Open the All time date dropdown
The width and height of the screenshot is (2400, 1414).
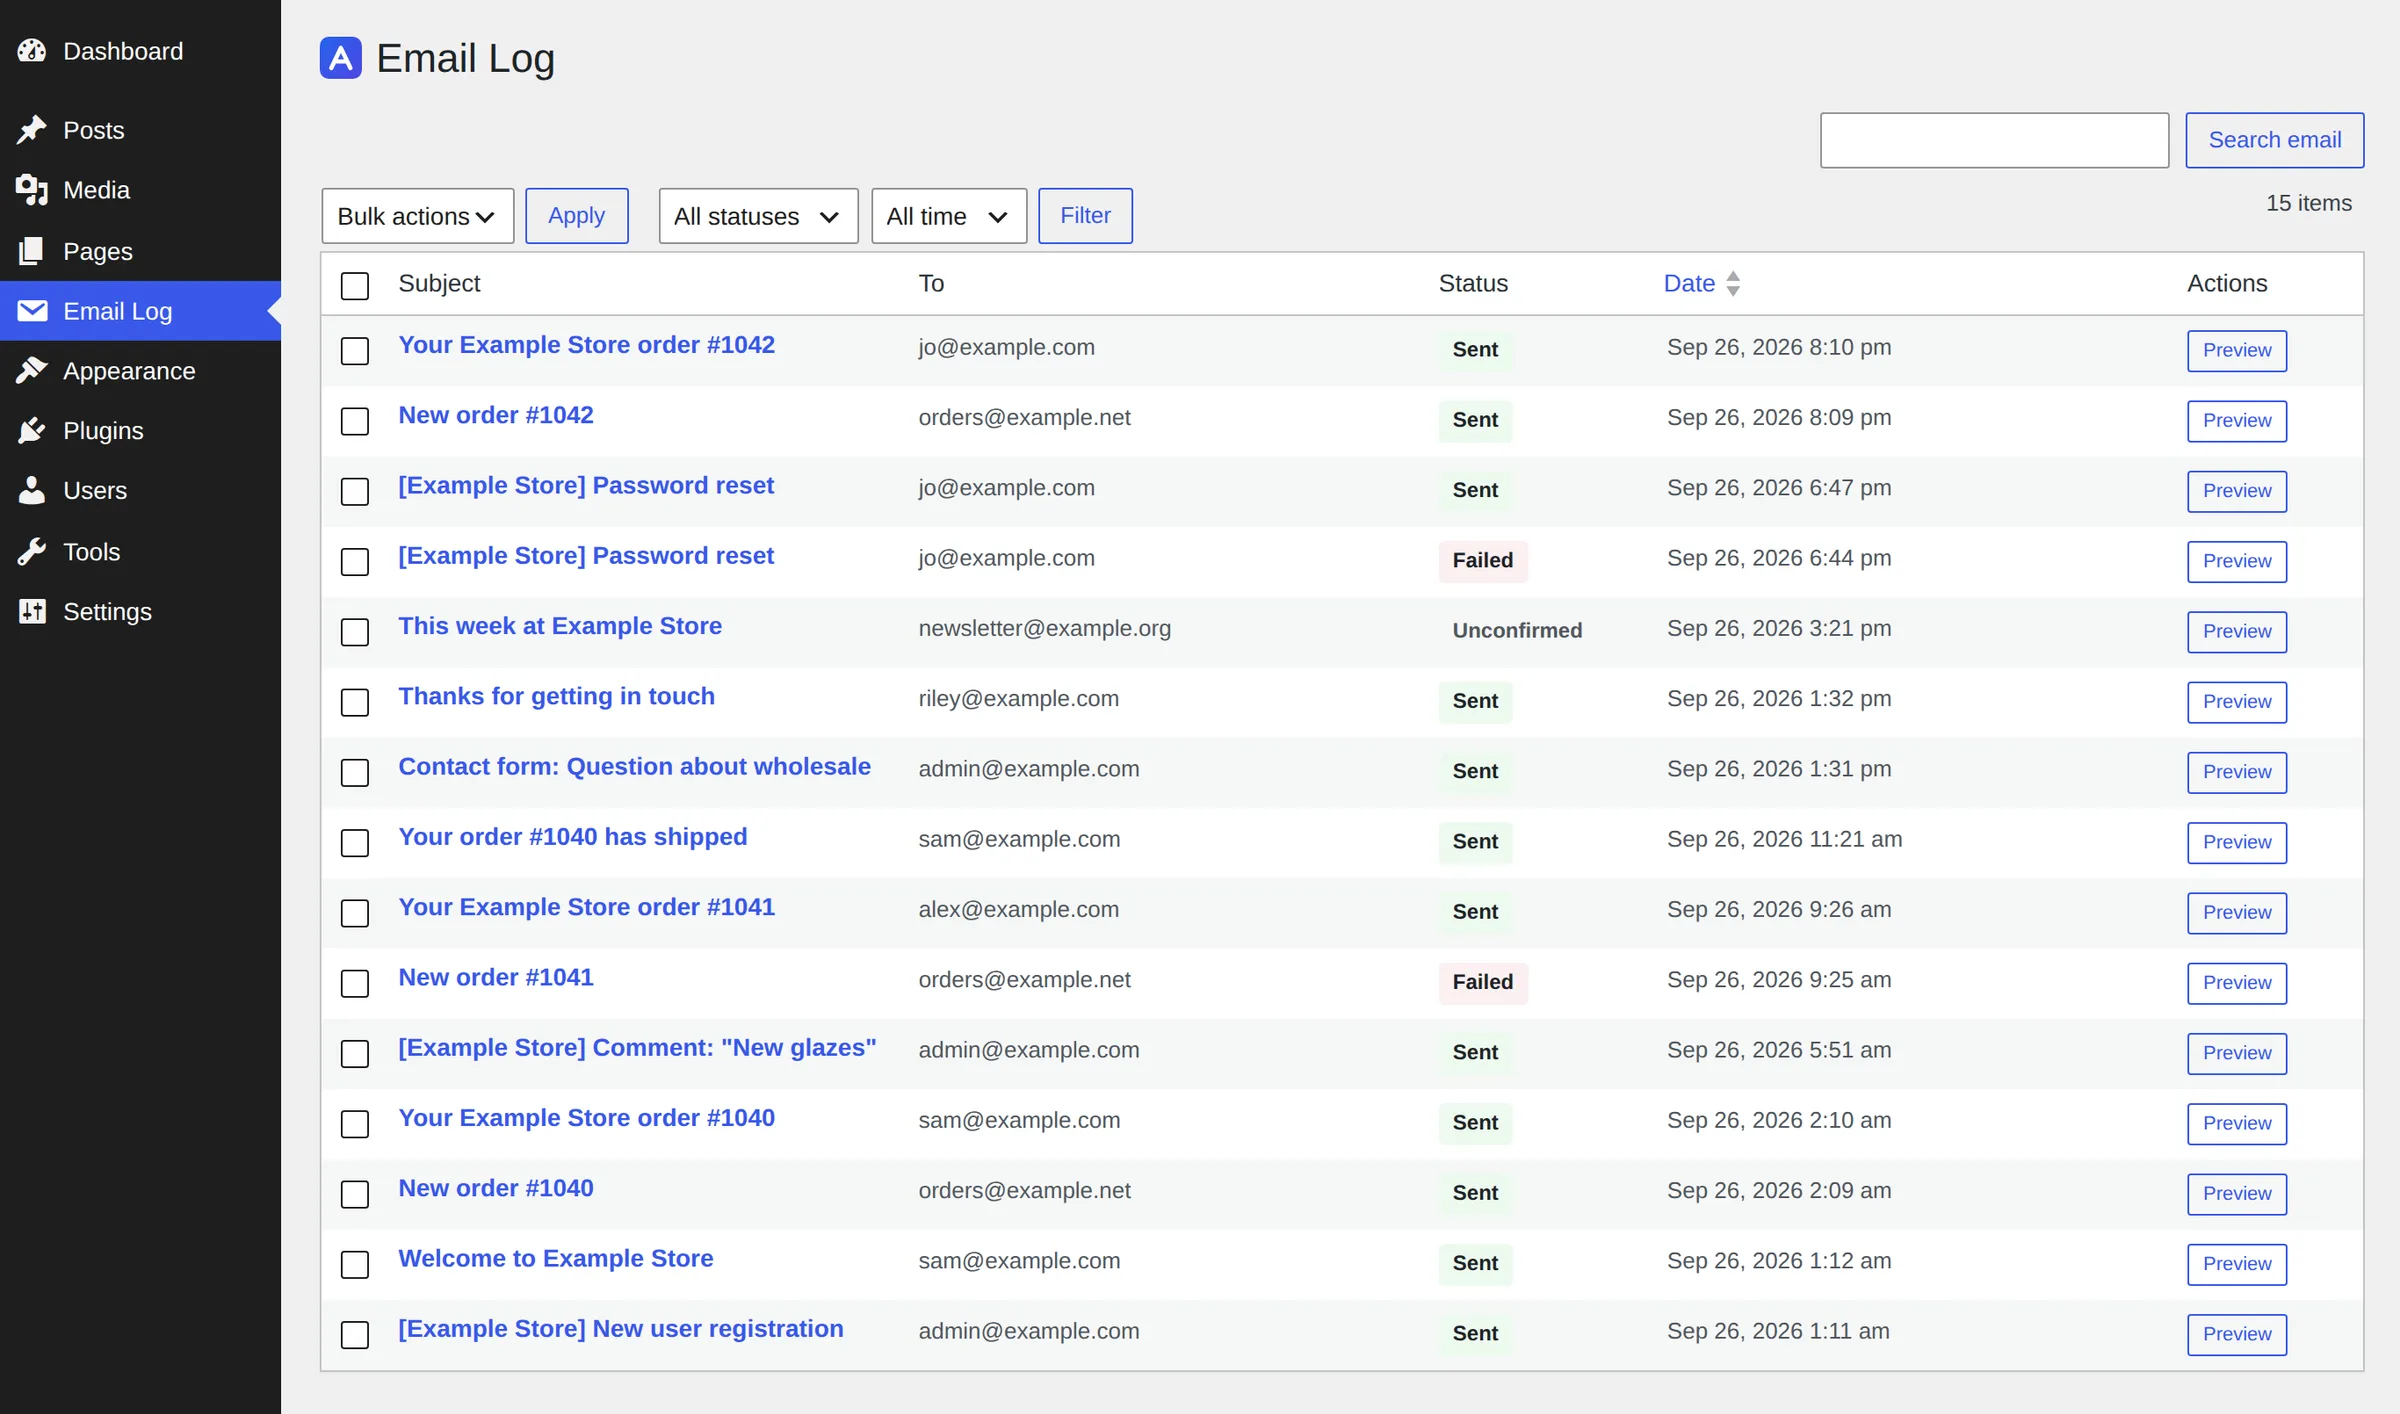tap(949, 216)
